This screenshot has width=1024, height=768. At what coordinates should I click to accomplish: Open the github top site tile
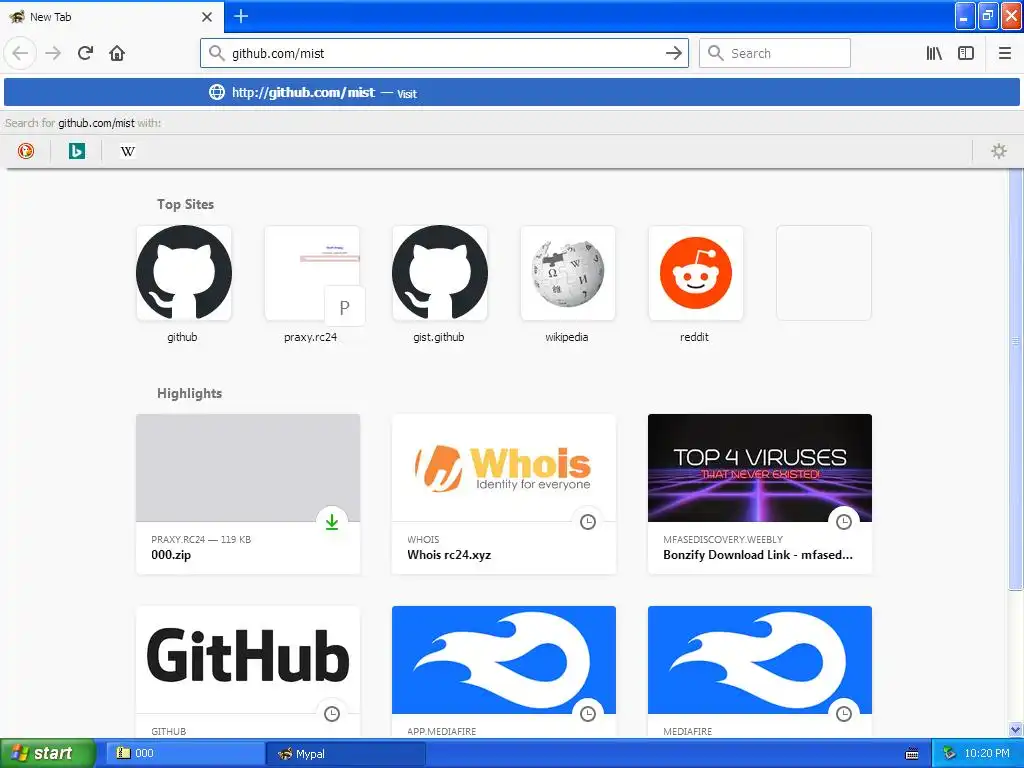(184, 273)
